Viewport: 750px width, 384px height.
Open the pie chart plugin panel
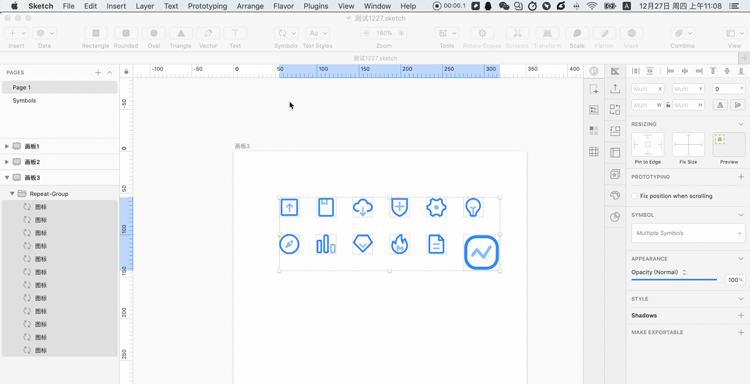615,217
